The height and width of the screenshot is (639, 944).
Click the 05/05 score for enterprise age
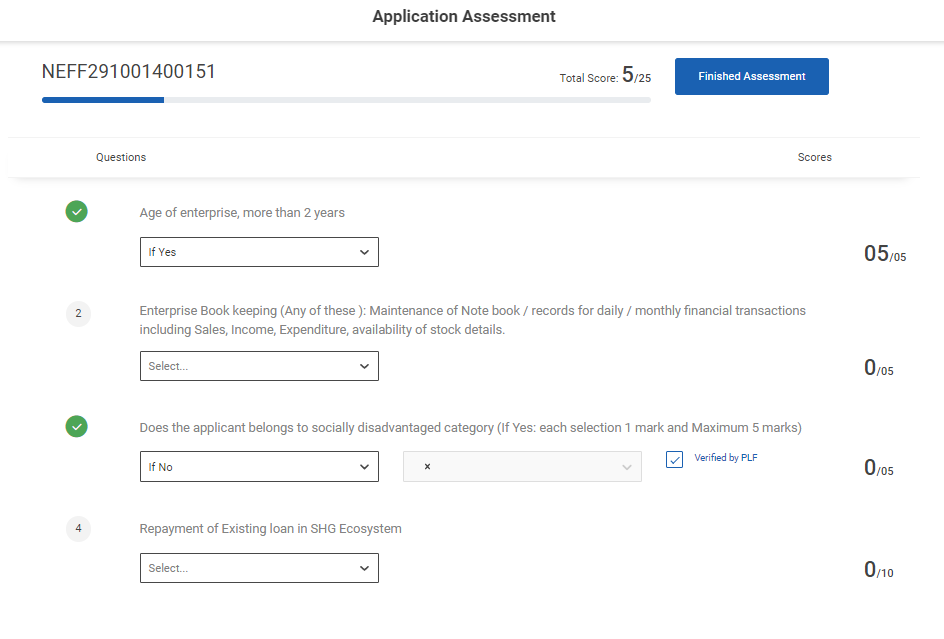click(884, 254)
